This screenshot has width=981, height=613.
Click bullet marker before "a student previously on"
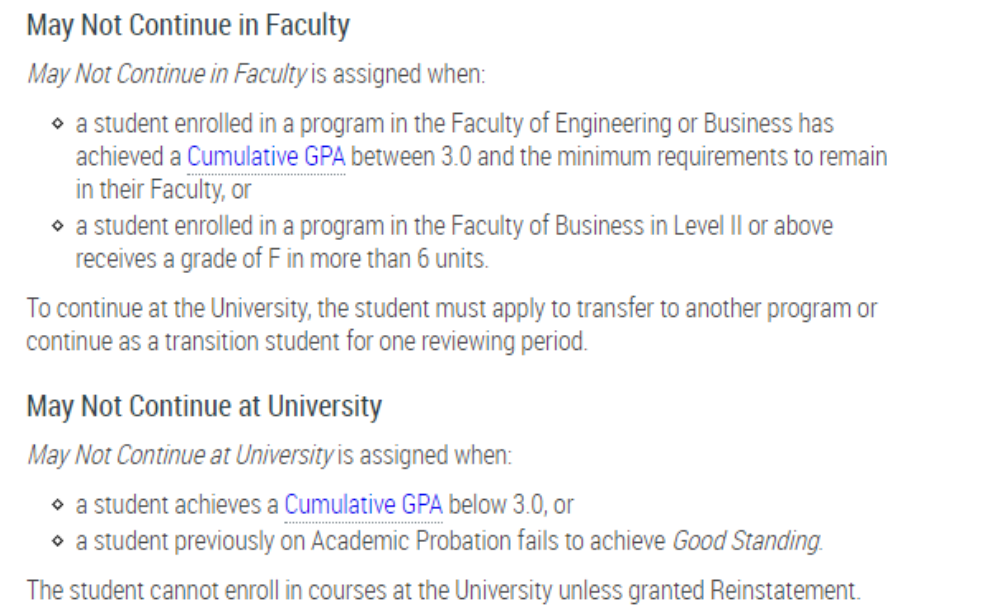[58, 542]
